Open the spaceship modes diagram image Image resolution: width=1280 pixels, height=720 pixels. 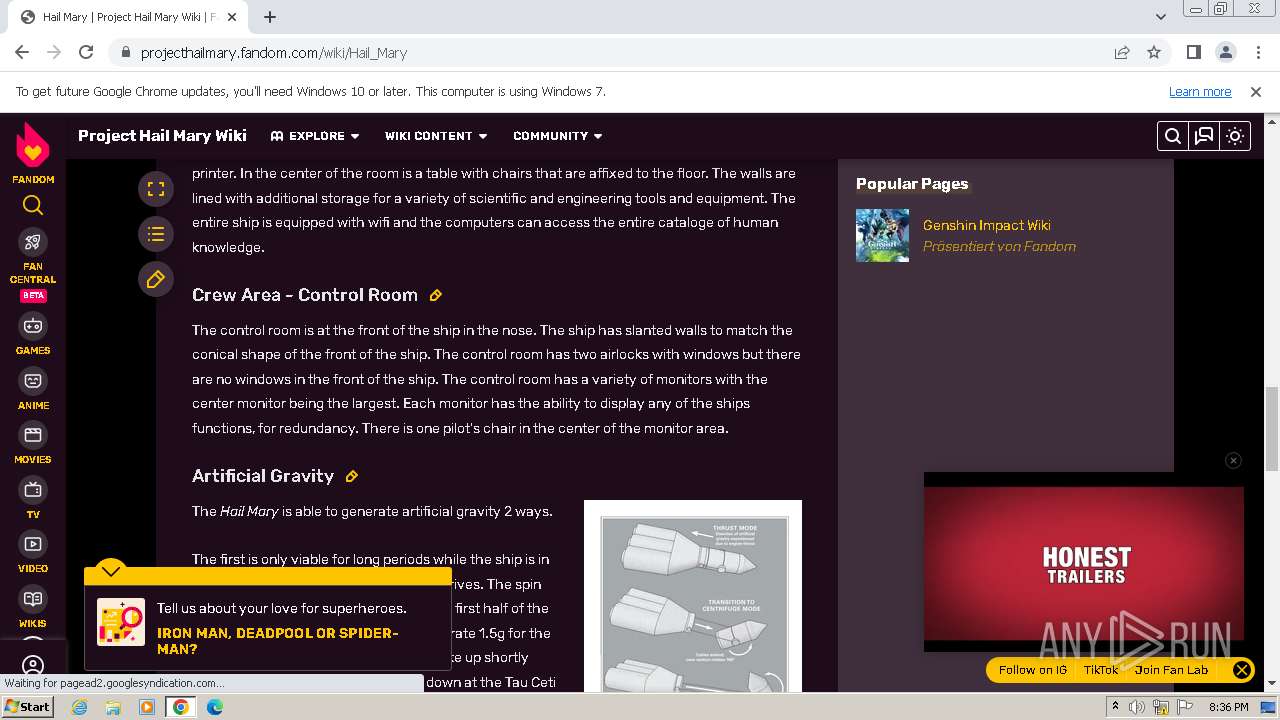pyautogui.click(x=693, y=596)
